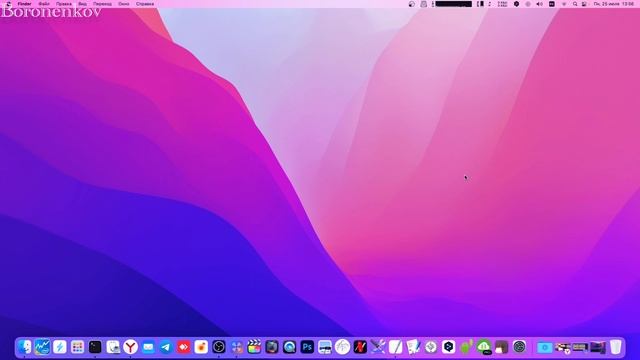
Task: Open the QuickTime Player icon
Action: 289,347
